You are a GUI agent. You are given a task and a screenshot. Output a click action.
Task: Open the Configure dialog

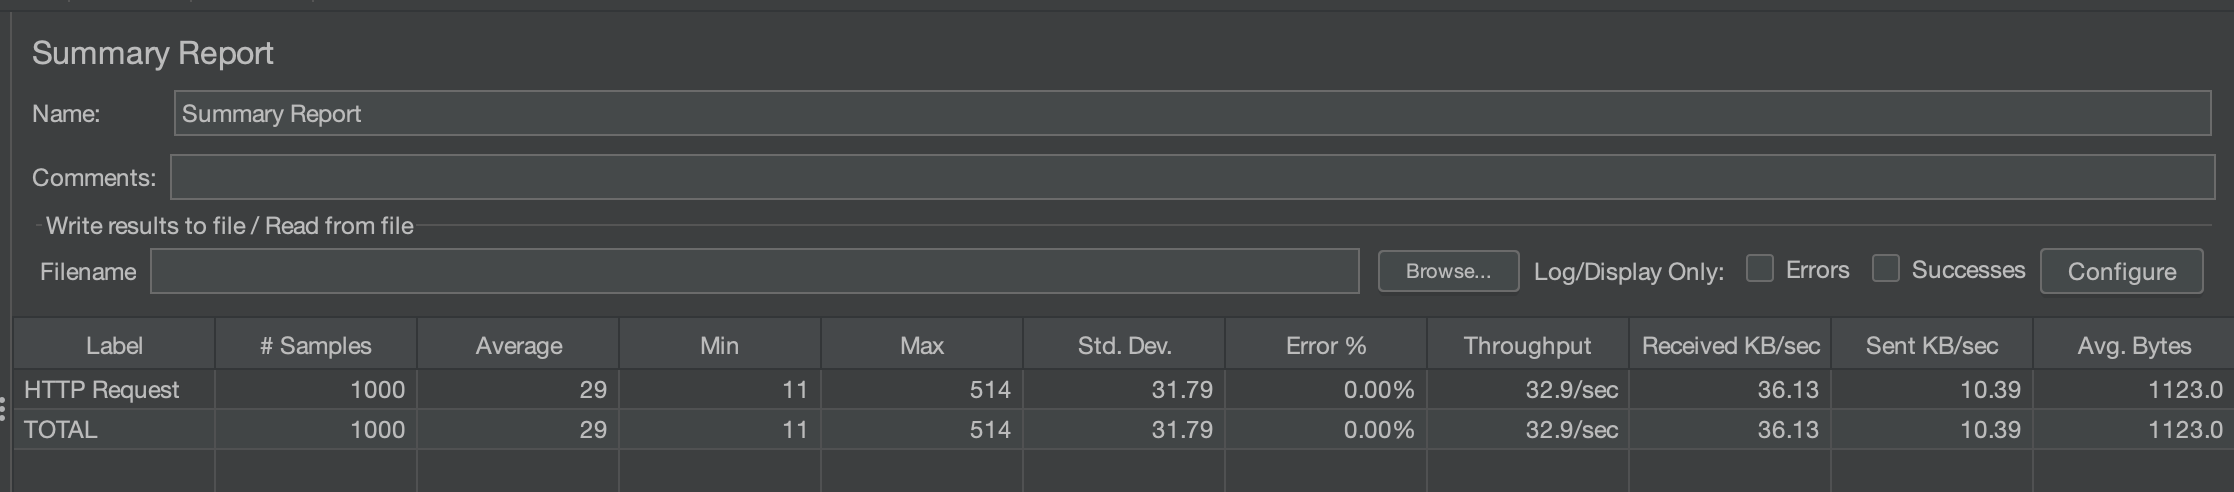click(x=2121, y=271)
